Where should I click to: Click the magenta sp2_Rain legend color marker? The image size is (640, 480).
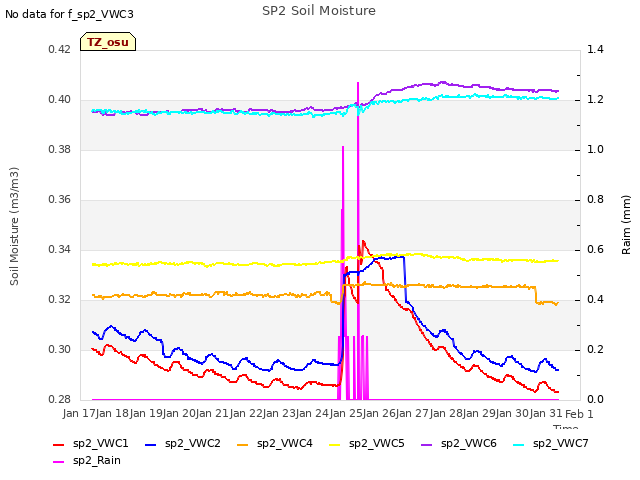[x=59, y=462]
